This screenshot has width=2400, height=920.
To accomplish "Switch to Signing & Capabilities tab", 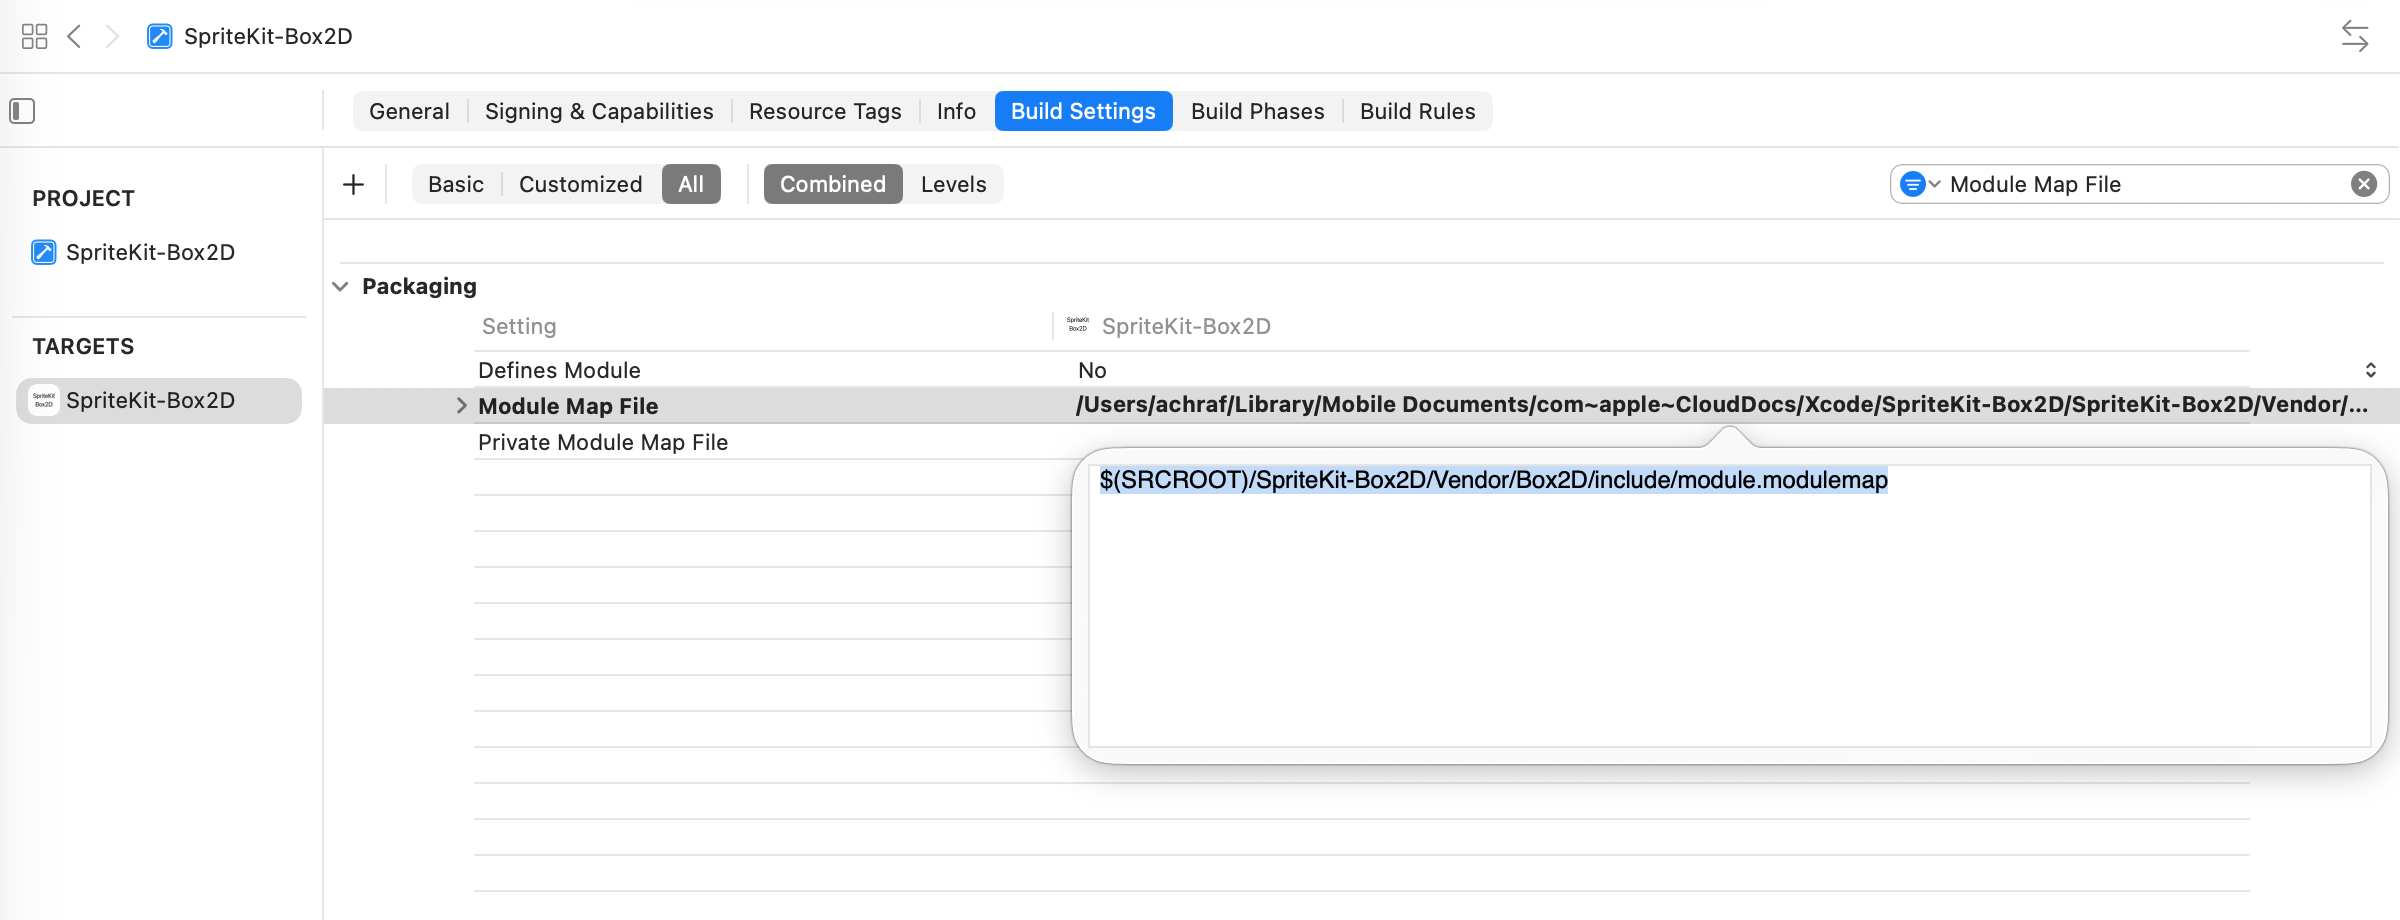I will click(x=599, y=111).
